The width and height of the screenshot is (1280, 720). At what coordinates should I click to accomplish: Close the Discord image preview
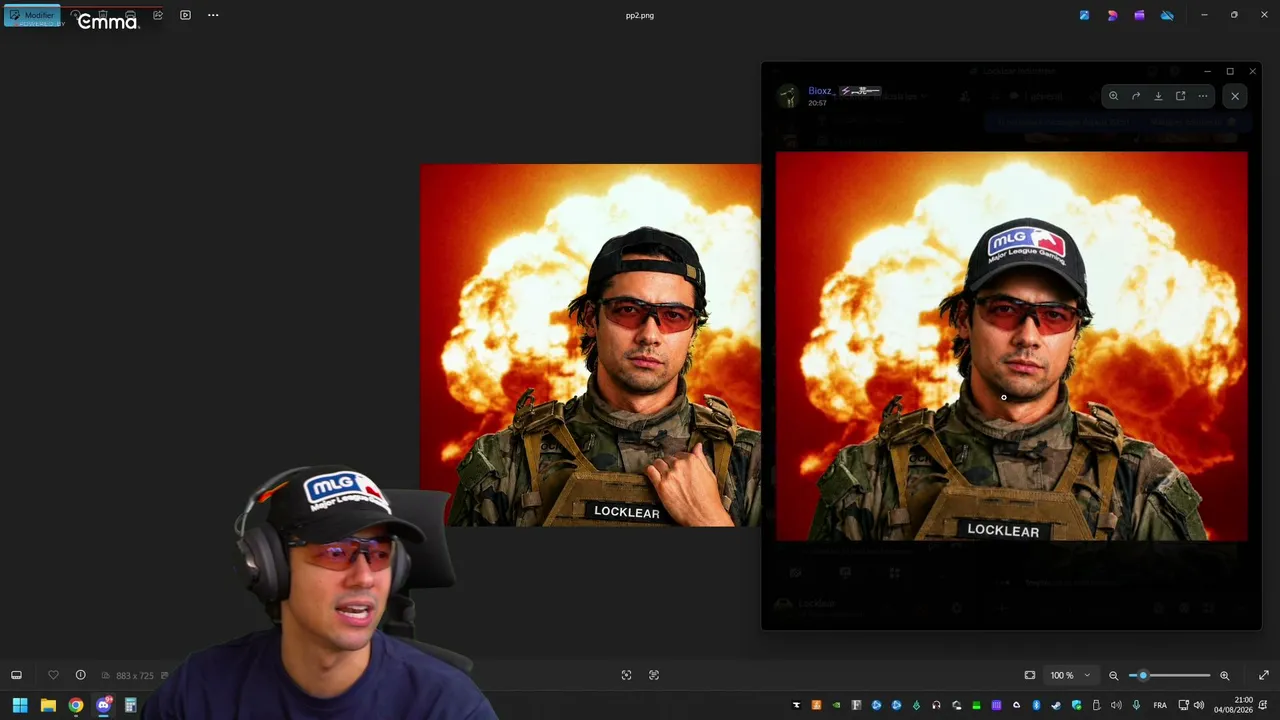pos(1235,96)
